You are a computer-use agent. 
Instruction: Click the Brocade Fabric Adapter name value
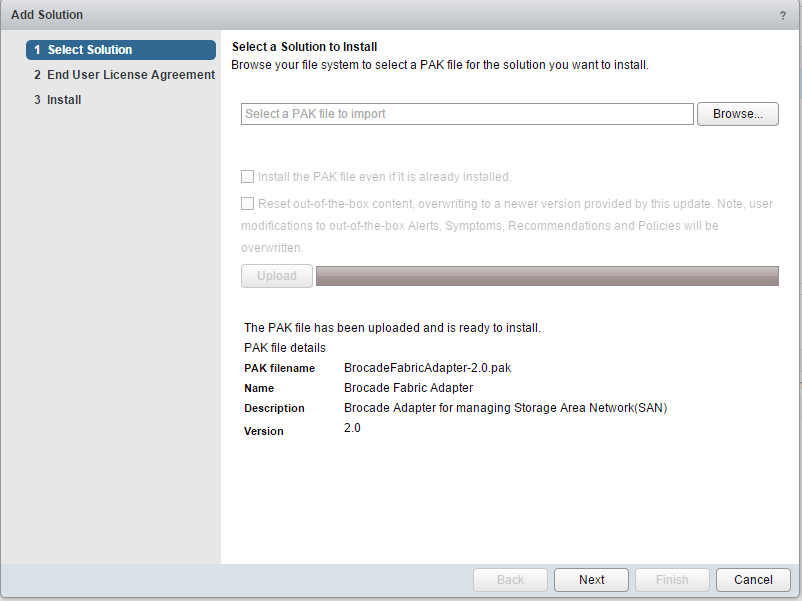(x=408, y=388)
